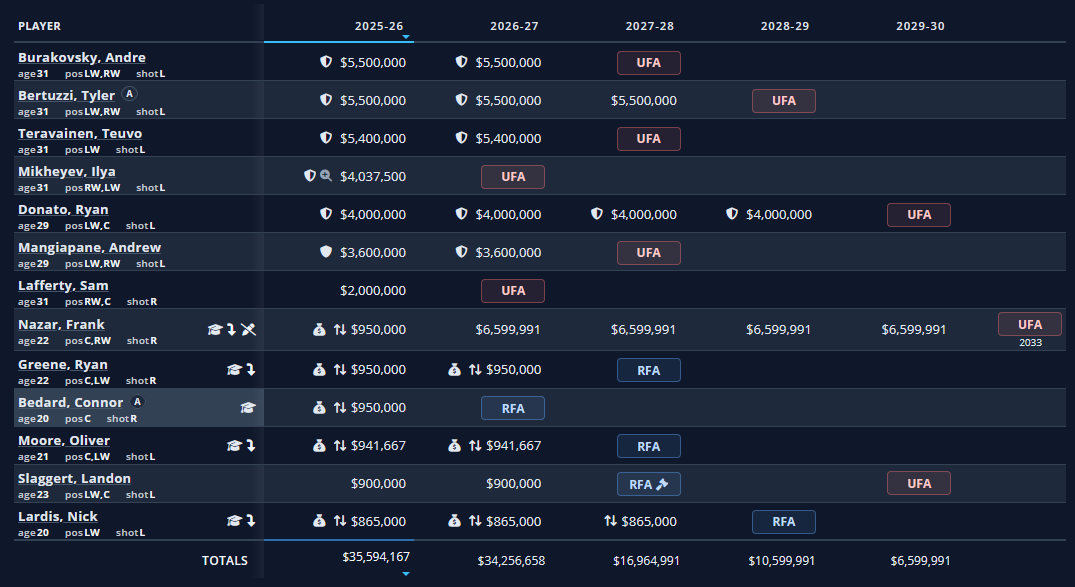The image size is (1075, 587).
Task: Click the shield icon beside Burakovsky's 2026-27 salary
Action: click(x=461, y=62)
